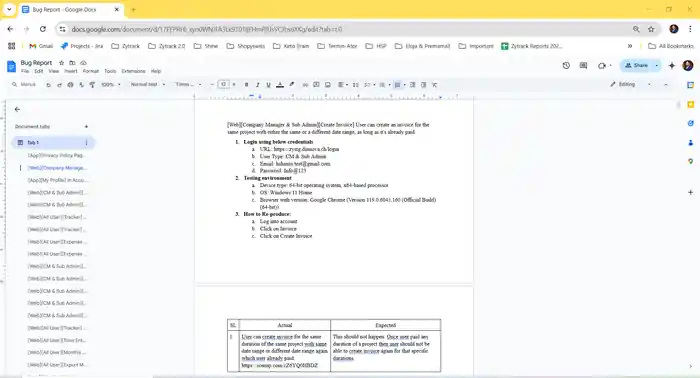This screenshot has height=378, width=700.
Task: Open Contacts in side panel
Action: pos(690,143)
